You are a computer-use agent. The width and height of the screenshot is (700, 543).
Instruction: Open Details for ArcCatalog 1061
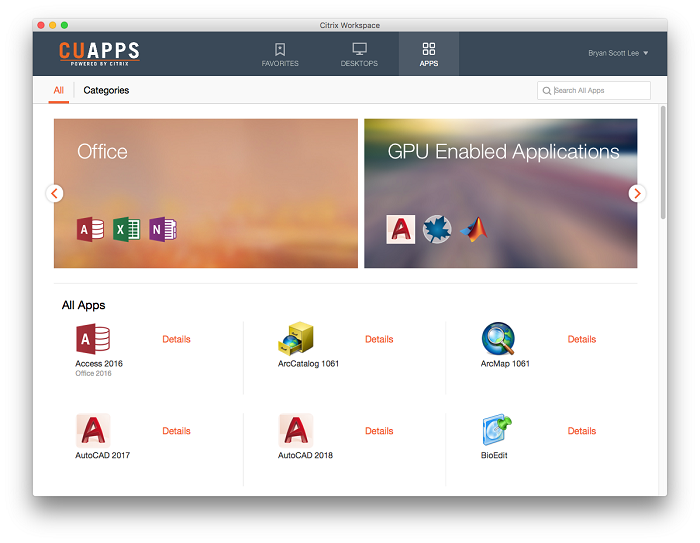379,339
